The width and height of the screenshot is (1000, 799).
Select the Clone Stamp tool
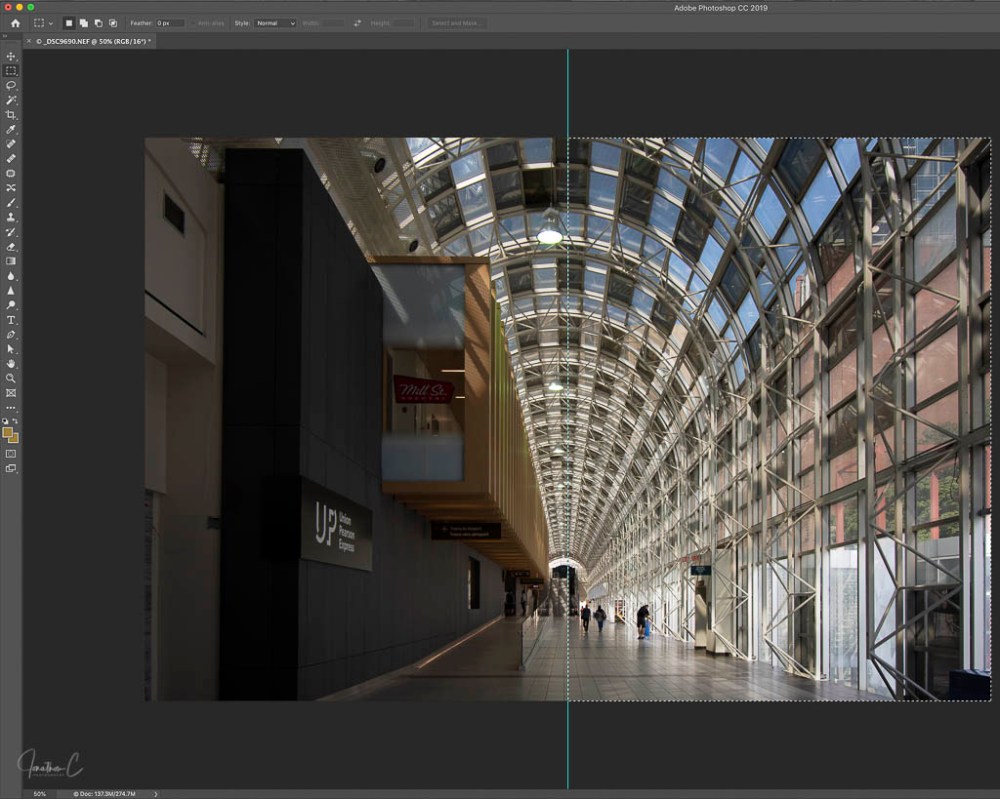tap(11, 217)
